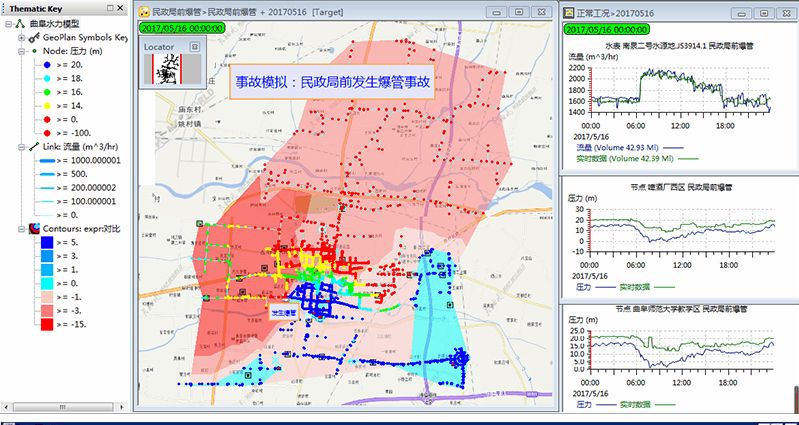The height and width of the screenshot is (425, 799).
Task: Click the Locator overview thumbnail
Action: (165, 68)
